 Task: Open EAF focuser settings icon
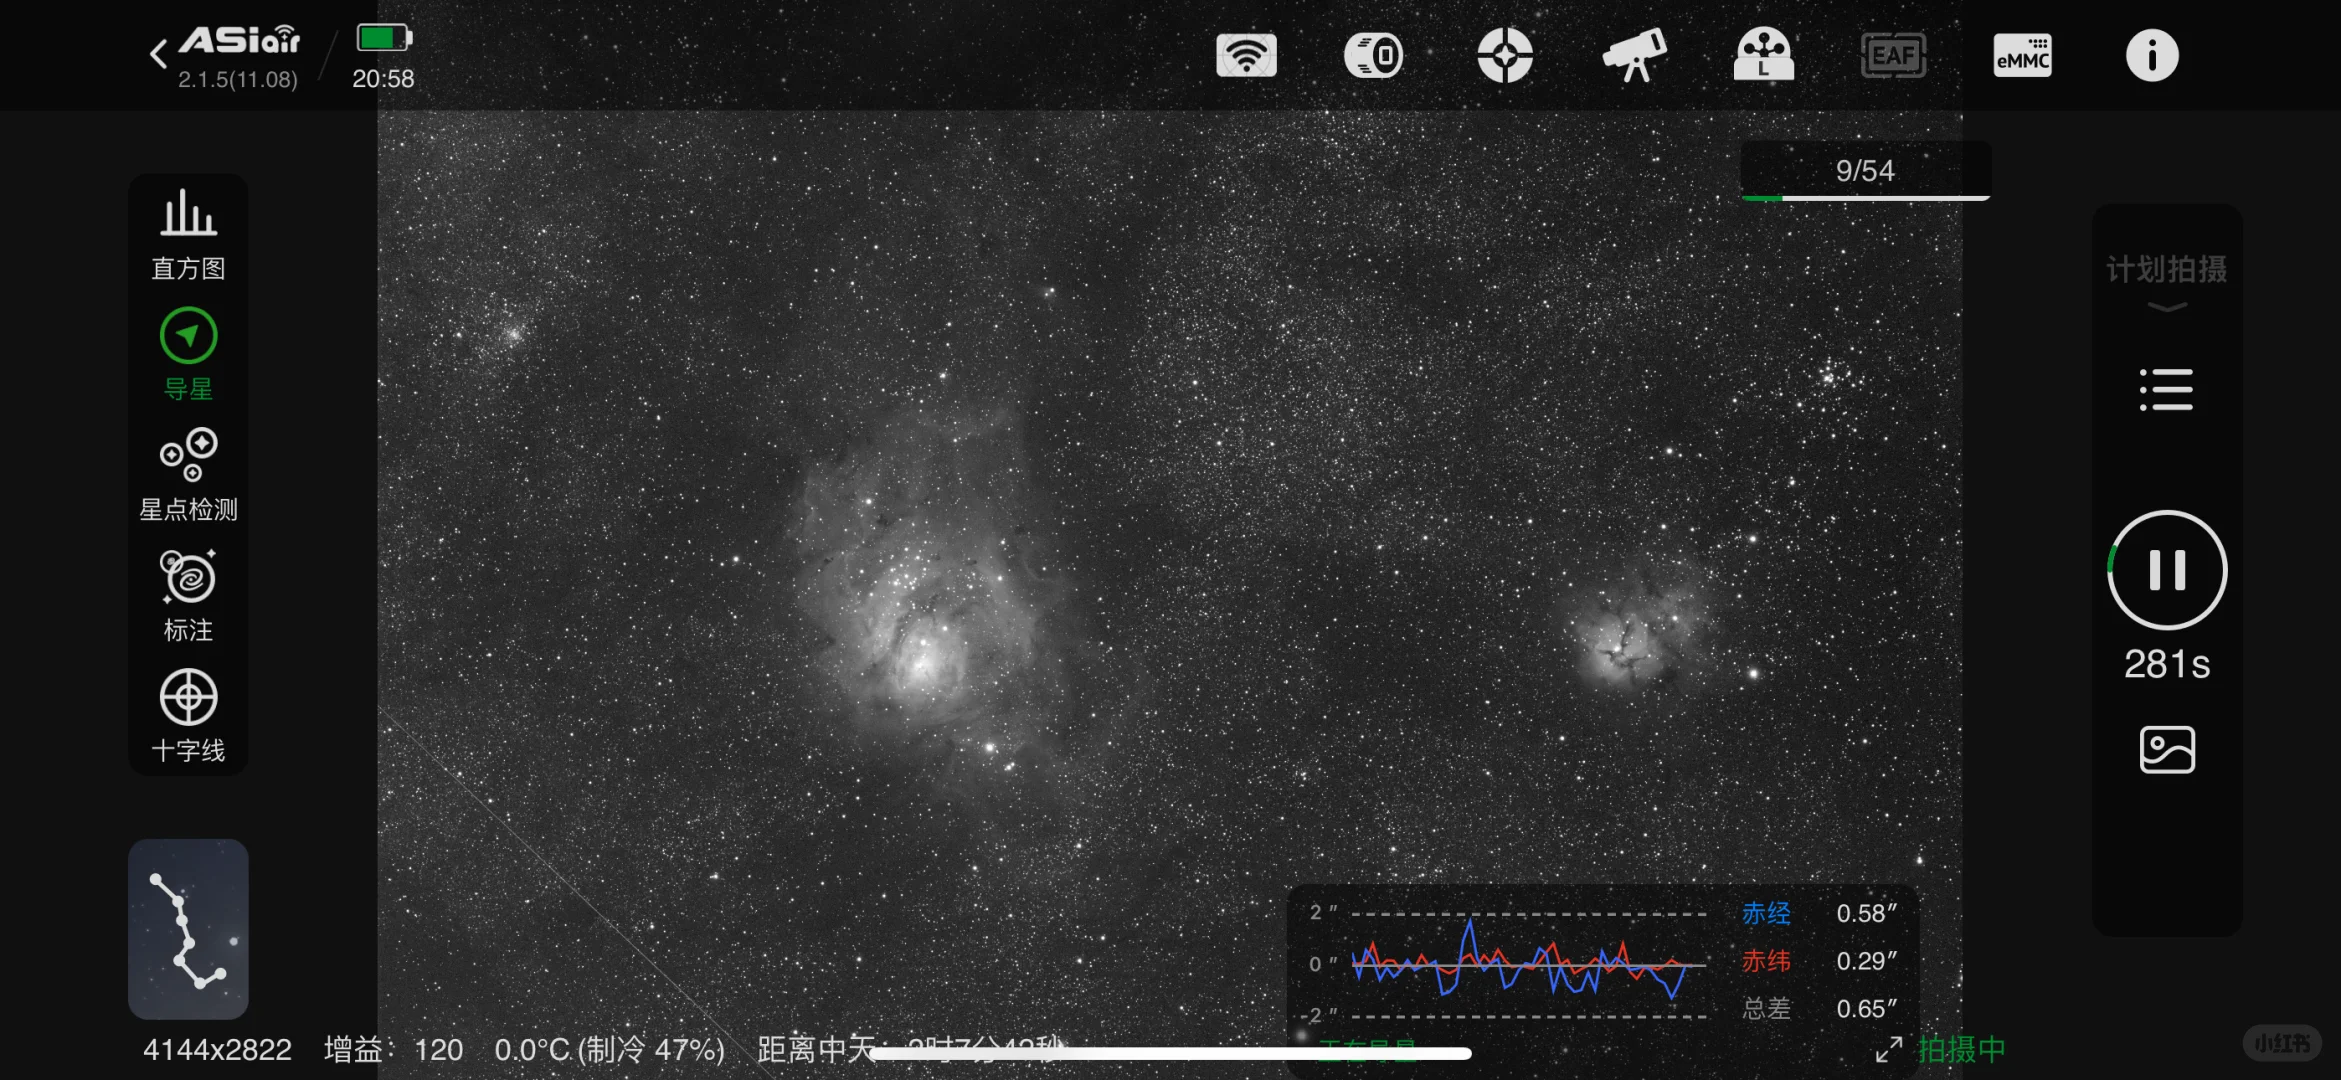point(1893,55)
